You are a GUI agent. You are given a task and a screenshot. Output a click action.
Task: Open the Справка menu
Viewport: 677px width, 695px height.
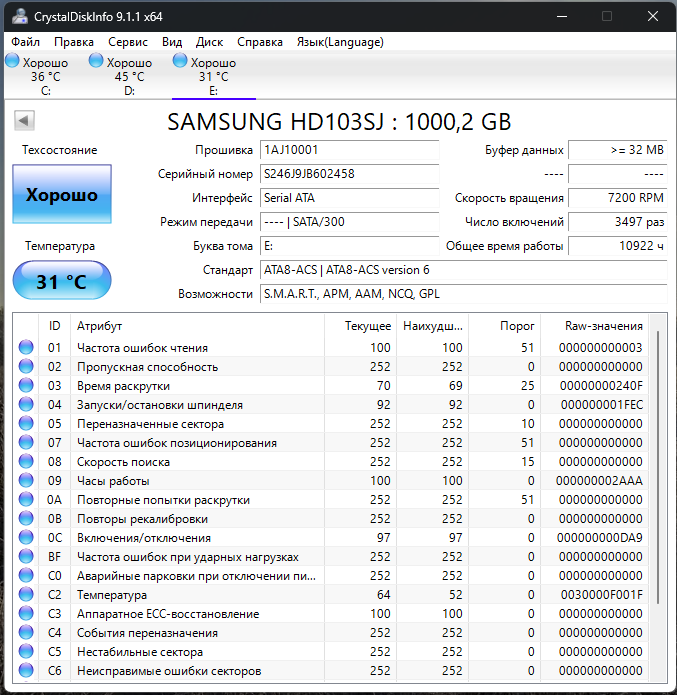(260, 42)
